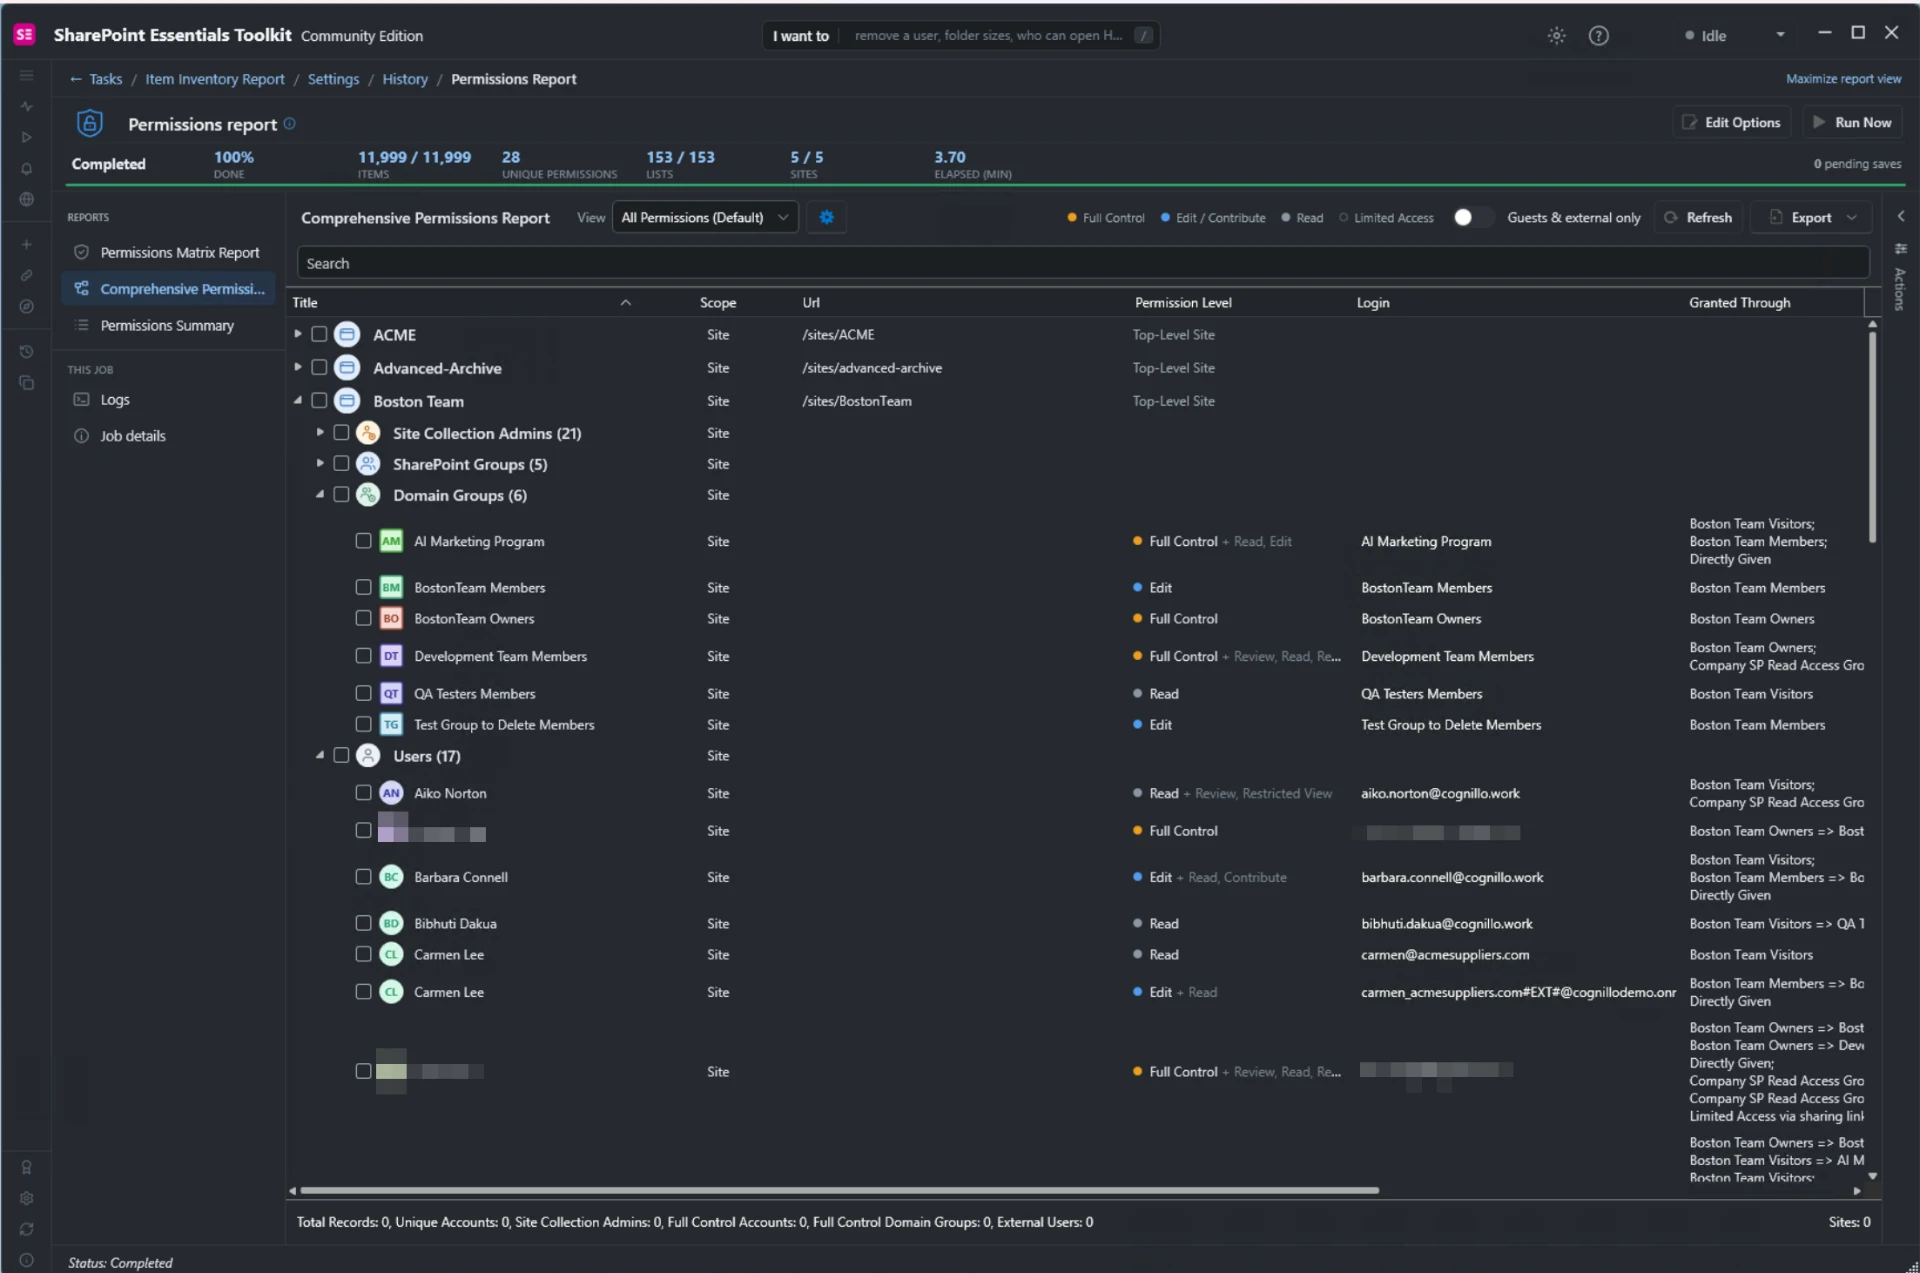Click the AN avatar for Aiko Norton

391,793
